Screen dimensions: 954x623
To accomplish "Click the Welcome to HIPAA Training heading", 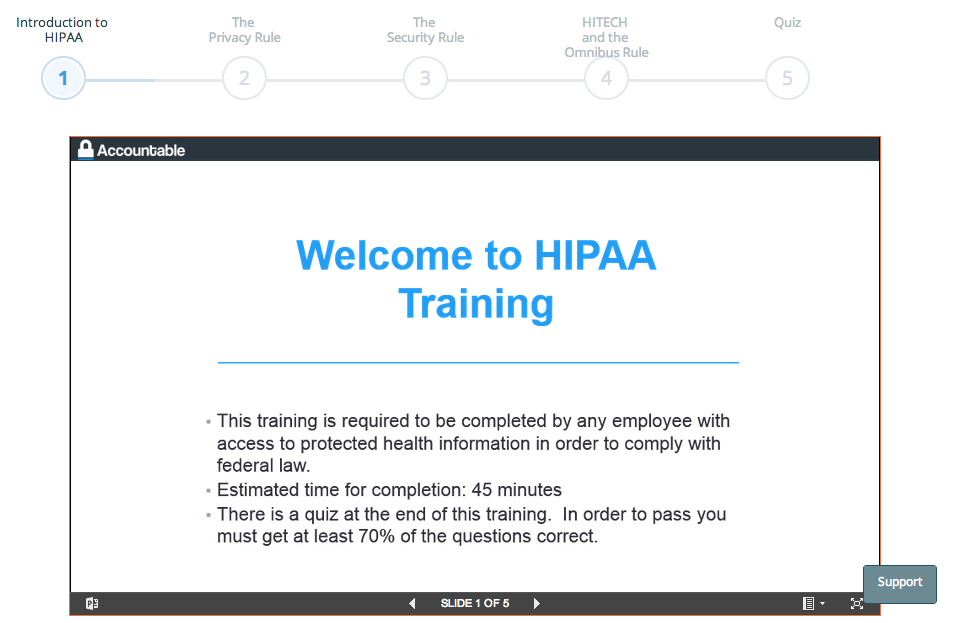I will 476,279.
